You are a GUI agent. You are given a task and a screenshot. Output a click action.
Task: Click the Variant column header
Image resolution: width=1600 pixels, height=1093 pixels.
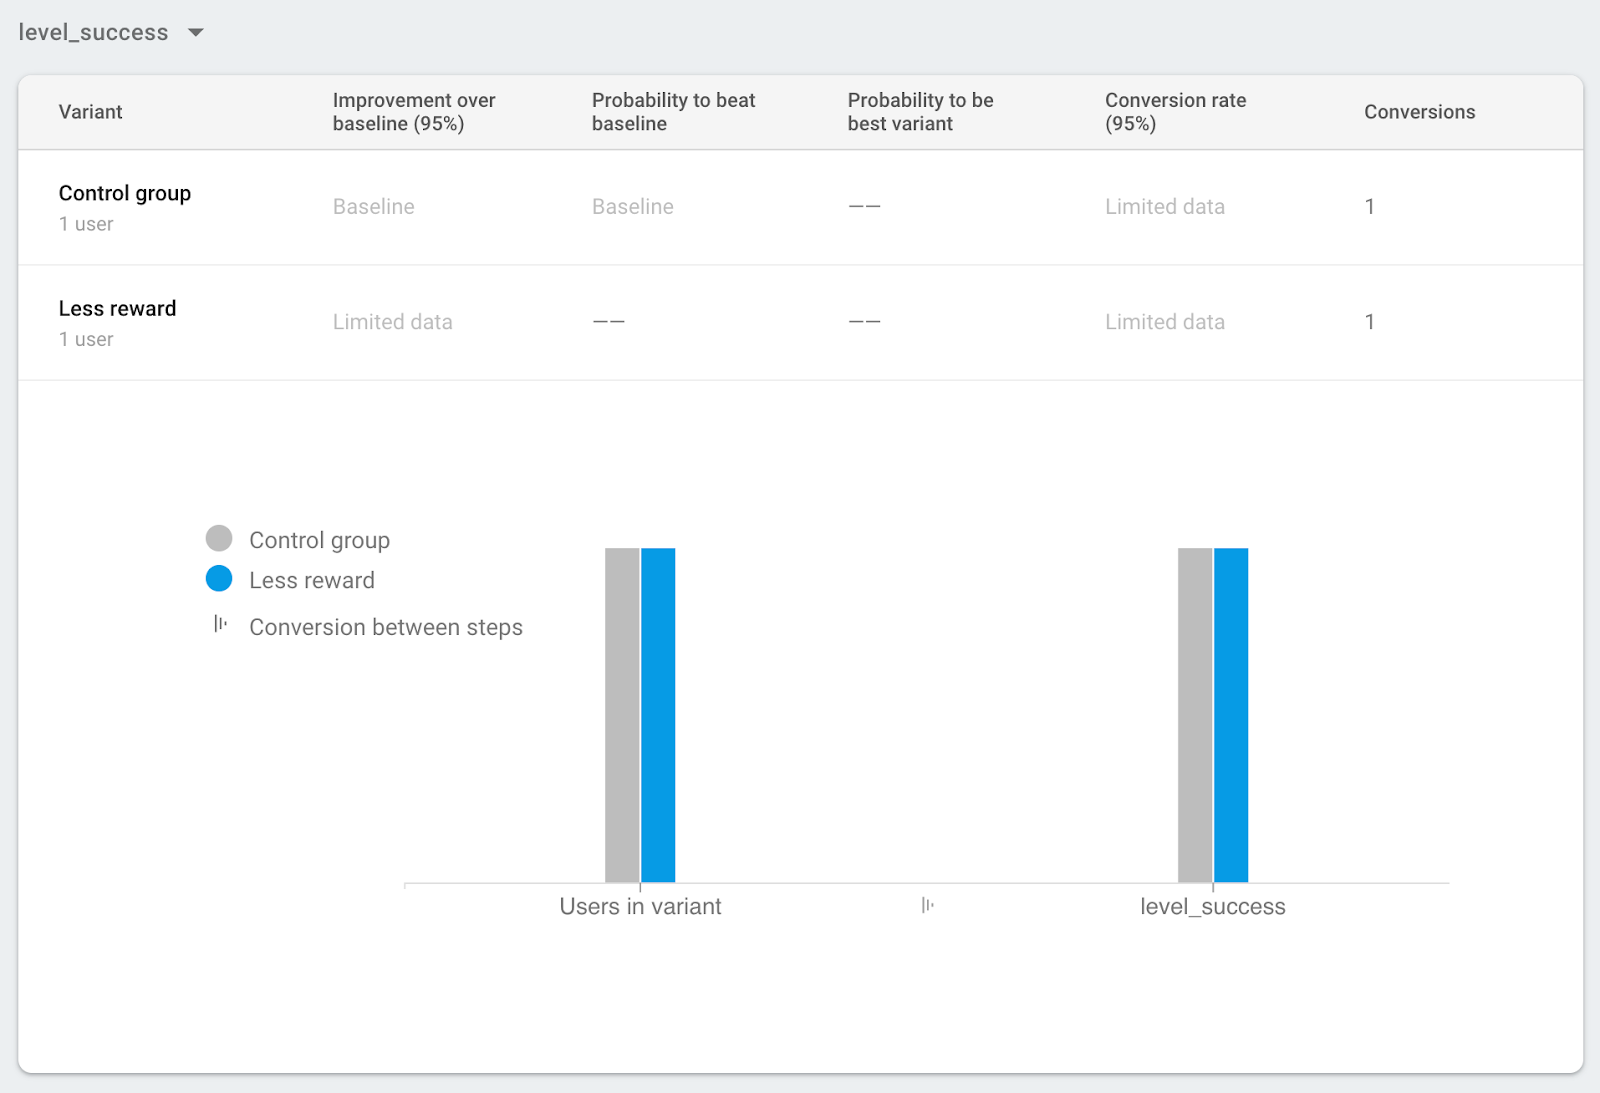[x=90, y=112]
